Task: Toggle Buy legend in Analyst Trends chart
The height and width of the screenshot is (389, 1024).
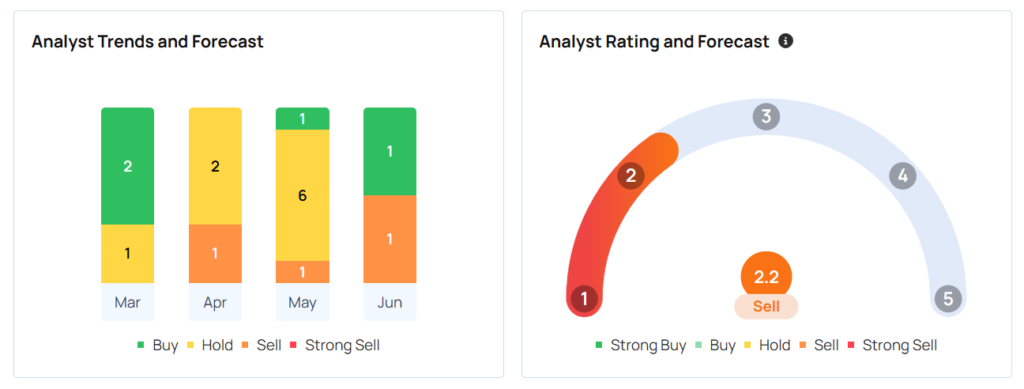Action: click(157, 345)
